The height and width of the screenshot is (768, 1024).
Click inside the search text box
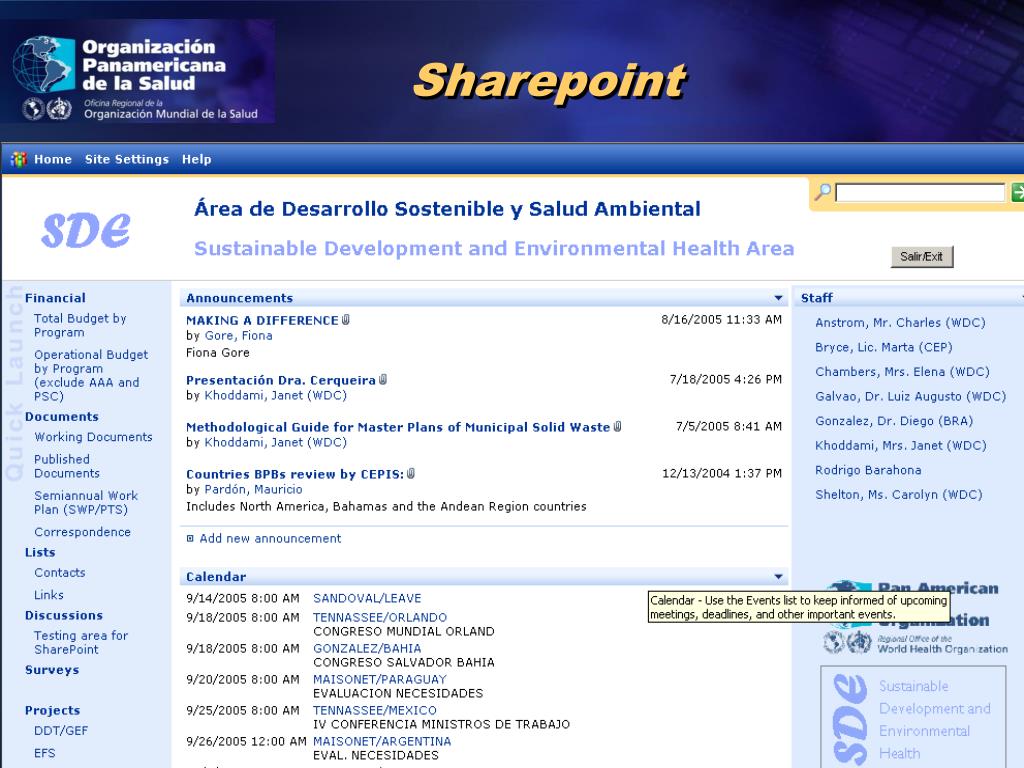[x=920, y=193]
